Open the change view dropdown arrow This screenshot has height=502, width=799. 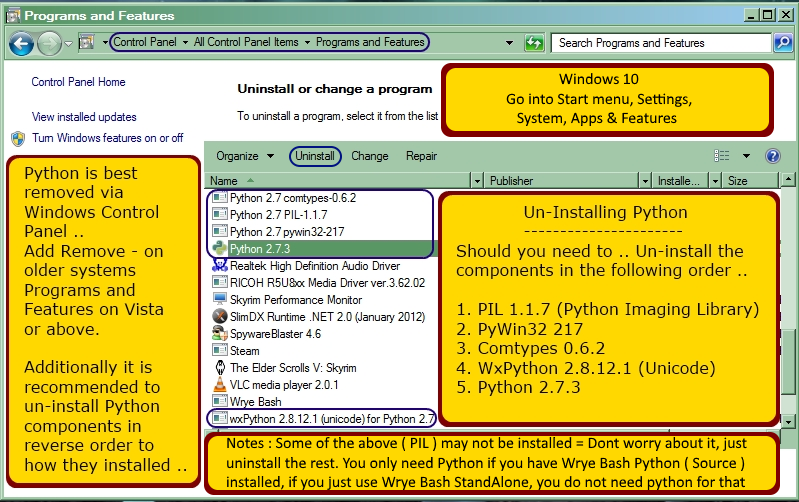(x=746, y=156)
